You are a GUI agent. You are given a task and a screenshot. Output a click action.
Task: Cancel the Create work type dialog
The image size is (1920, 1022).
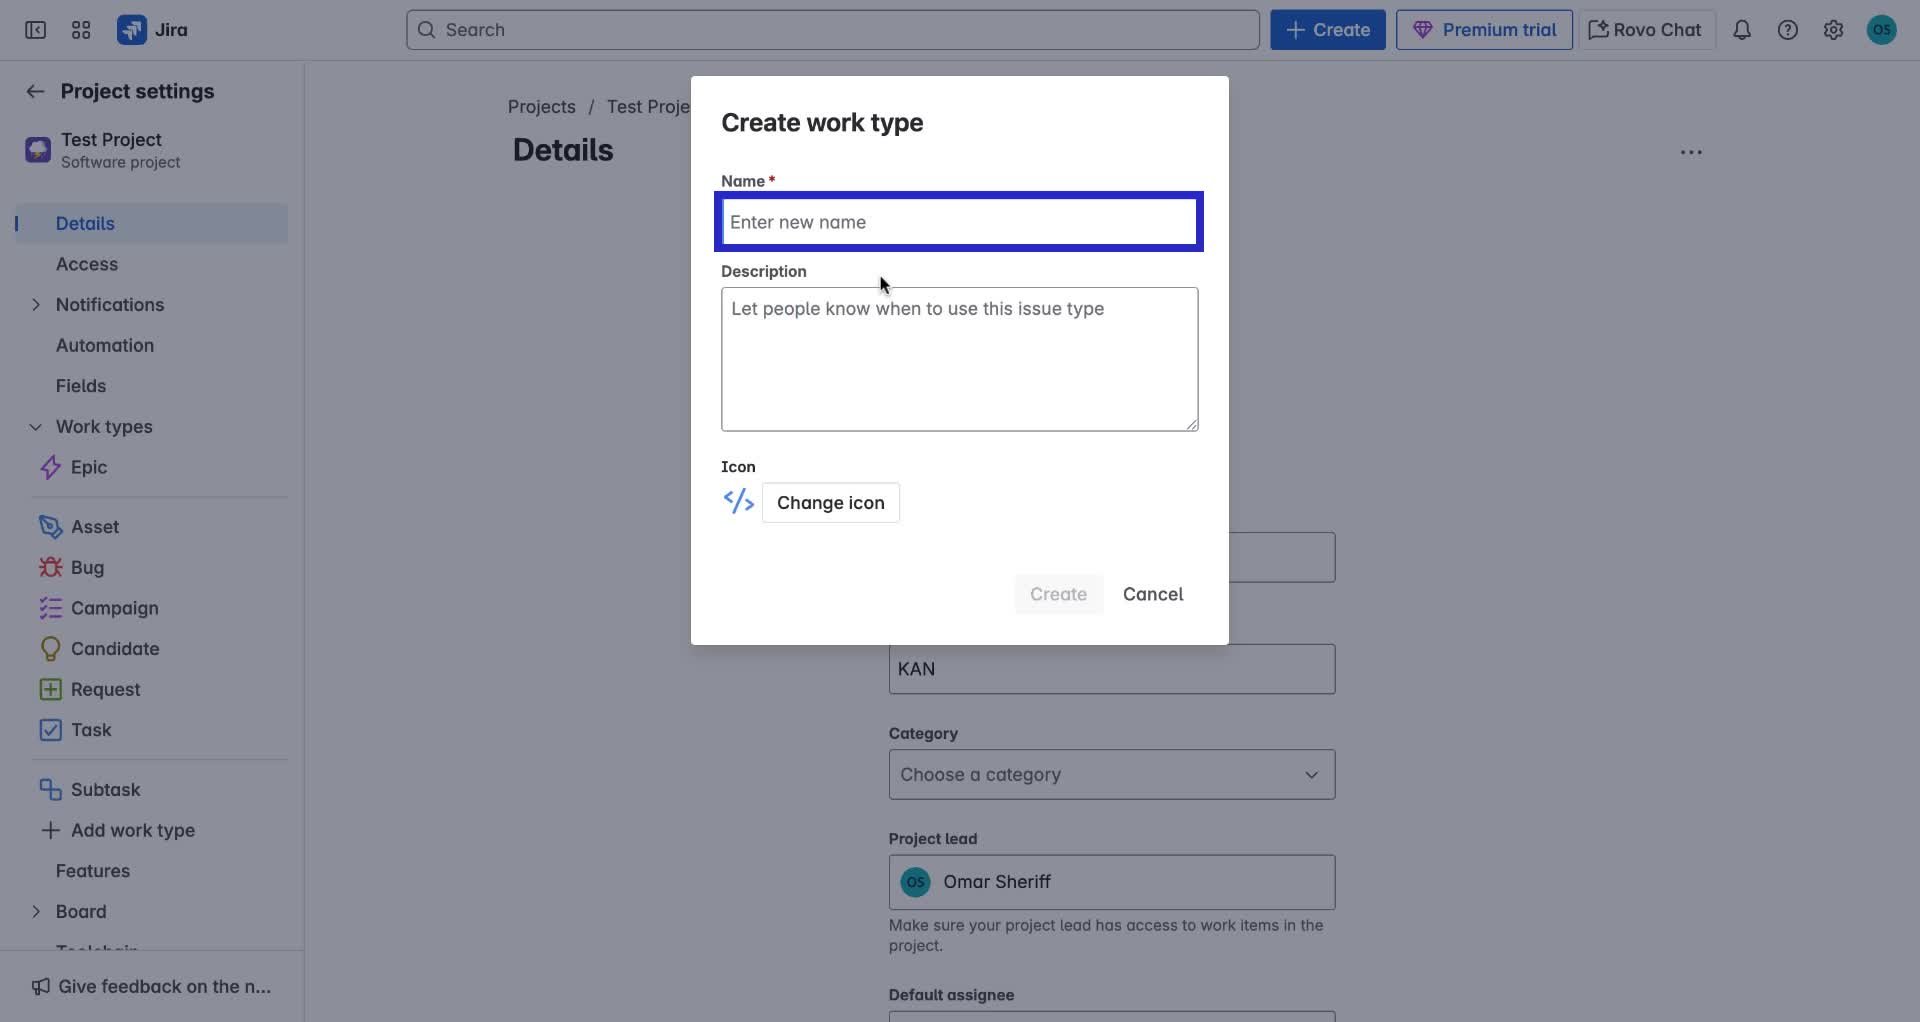click(1153, 594)
